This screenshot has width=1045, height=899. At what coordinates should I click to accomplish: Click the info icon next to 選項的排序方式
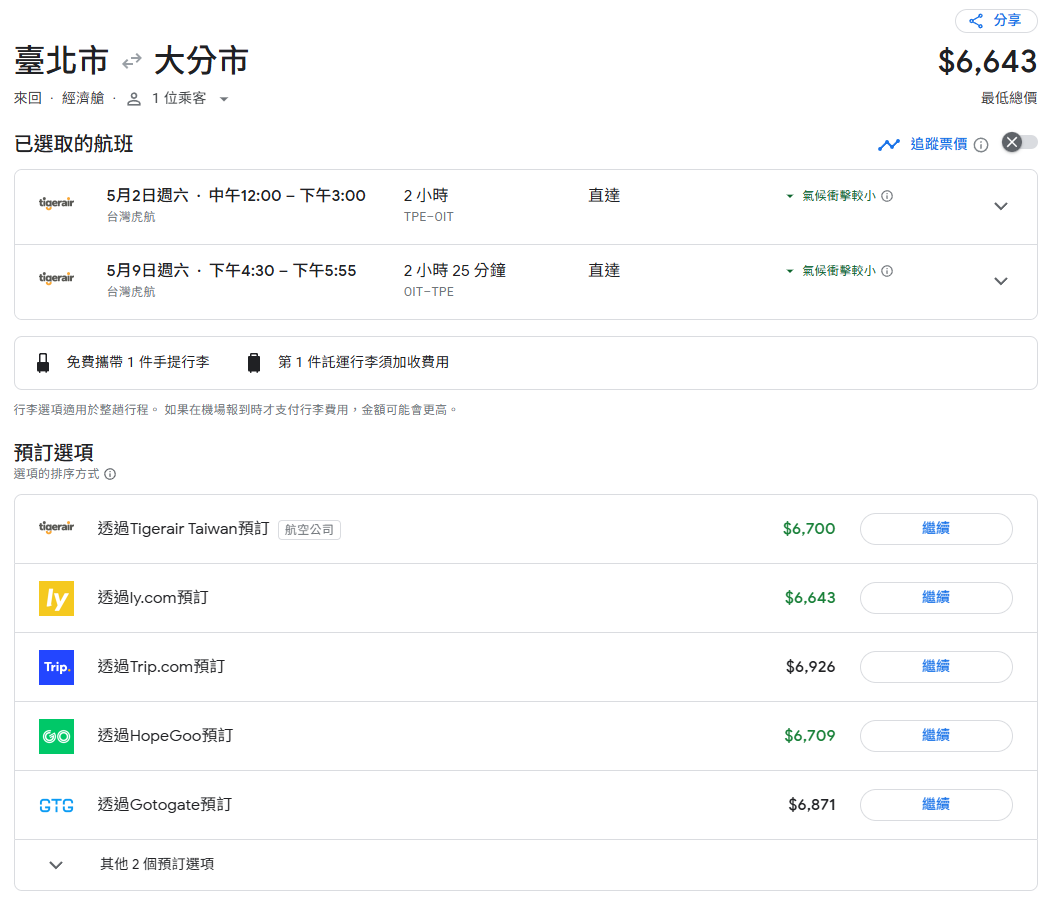point(110,472)
